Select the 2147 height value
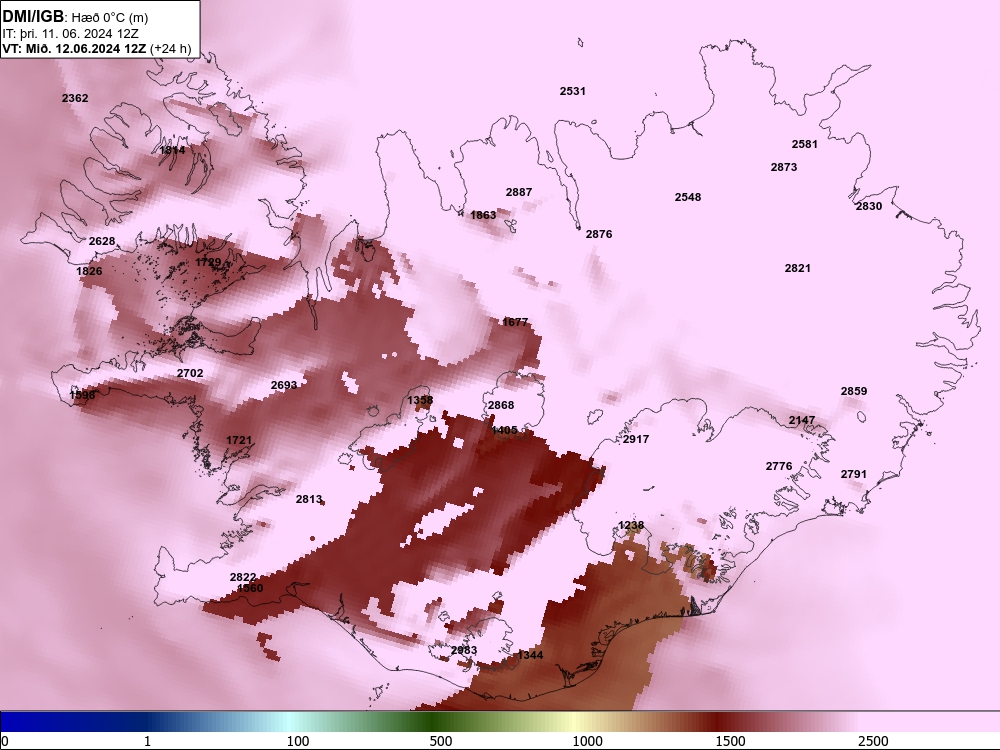1000x750 pixels. tap(802, 420)
